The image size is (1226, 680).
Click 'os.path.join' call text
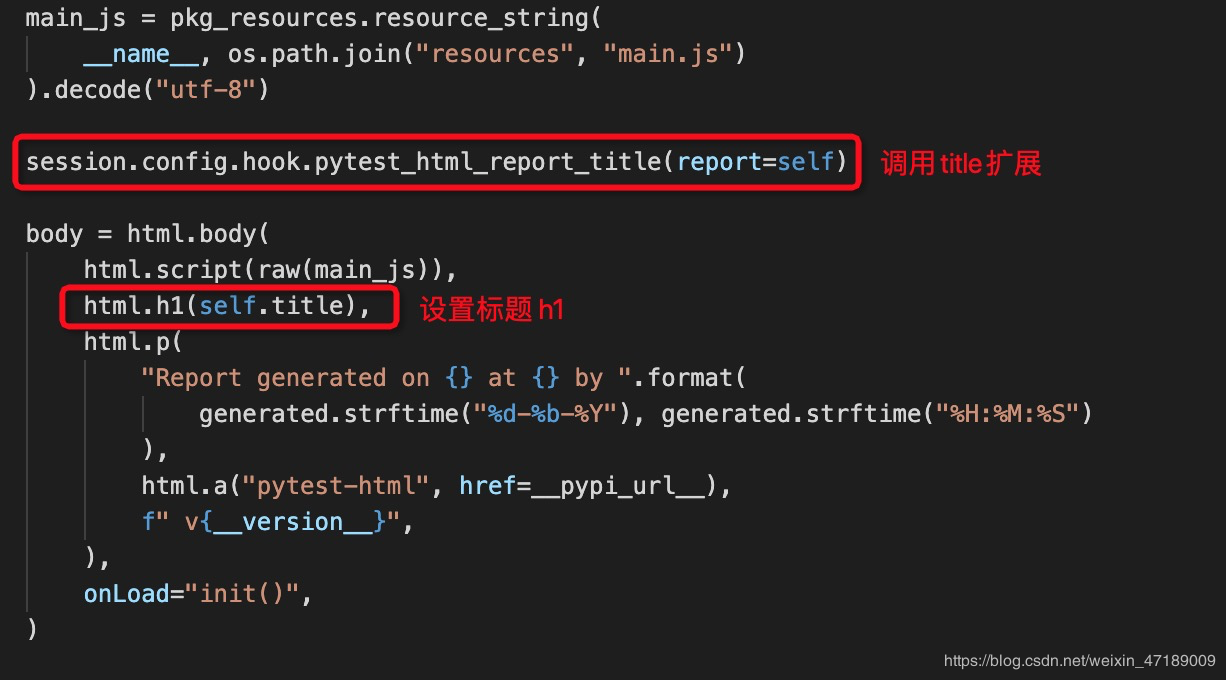pos(314,54)
